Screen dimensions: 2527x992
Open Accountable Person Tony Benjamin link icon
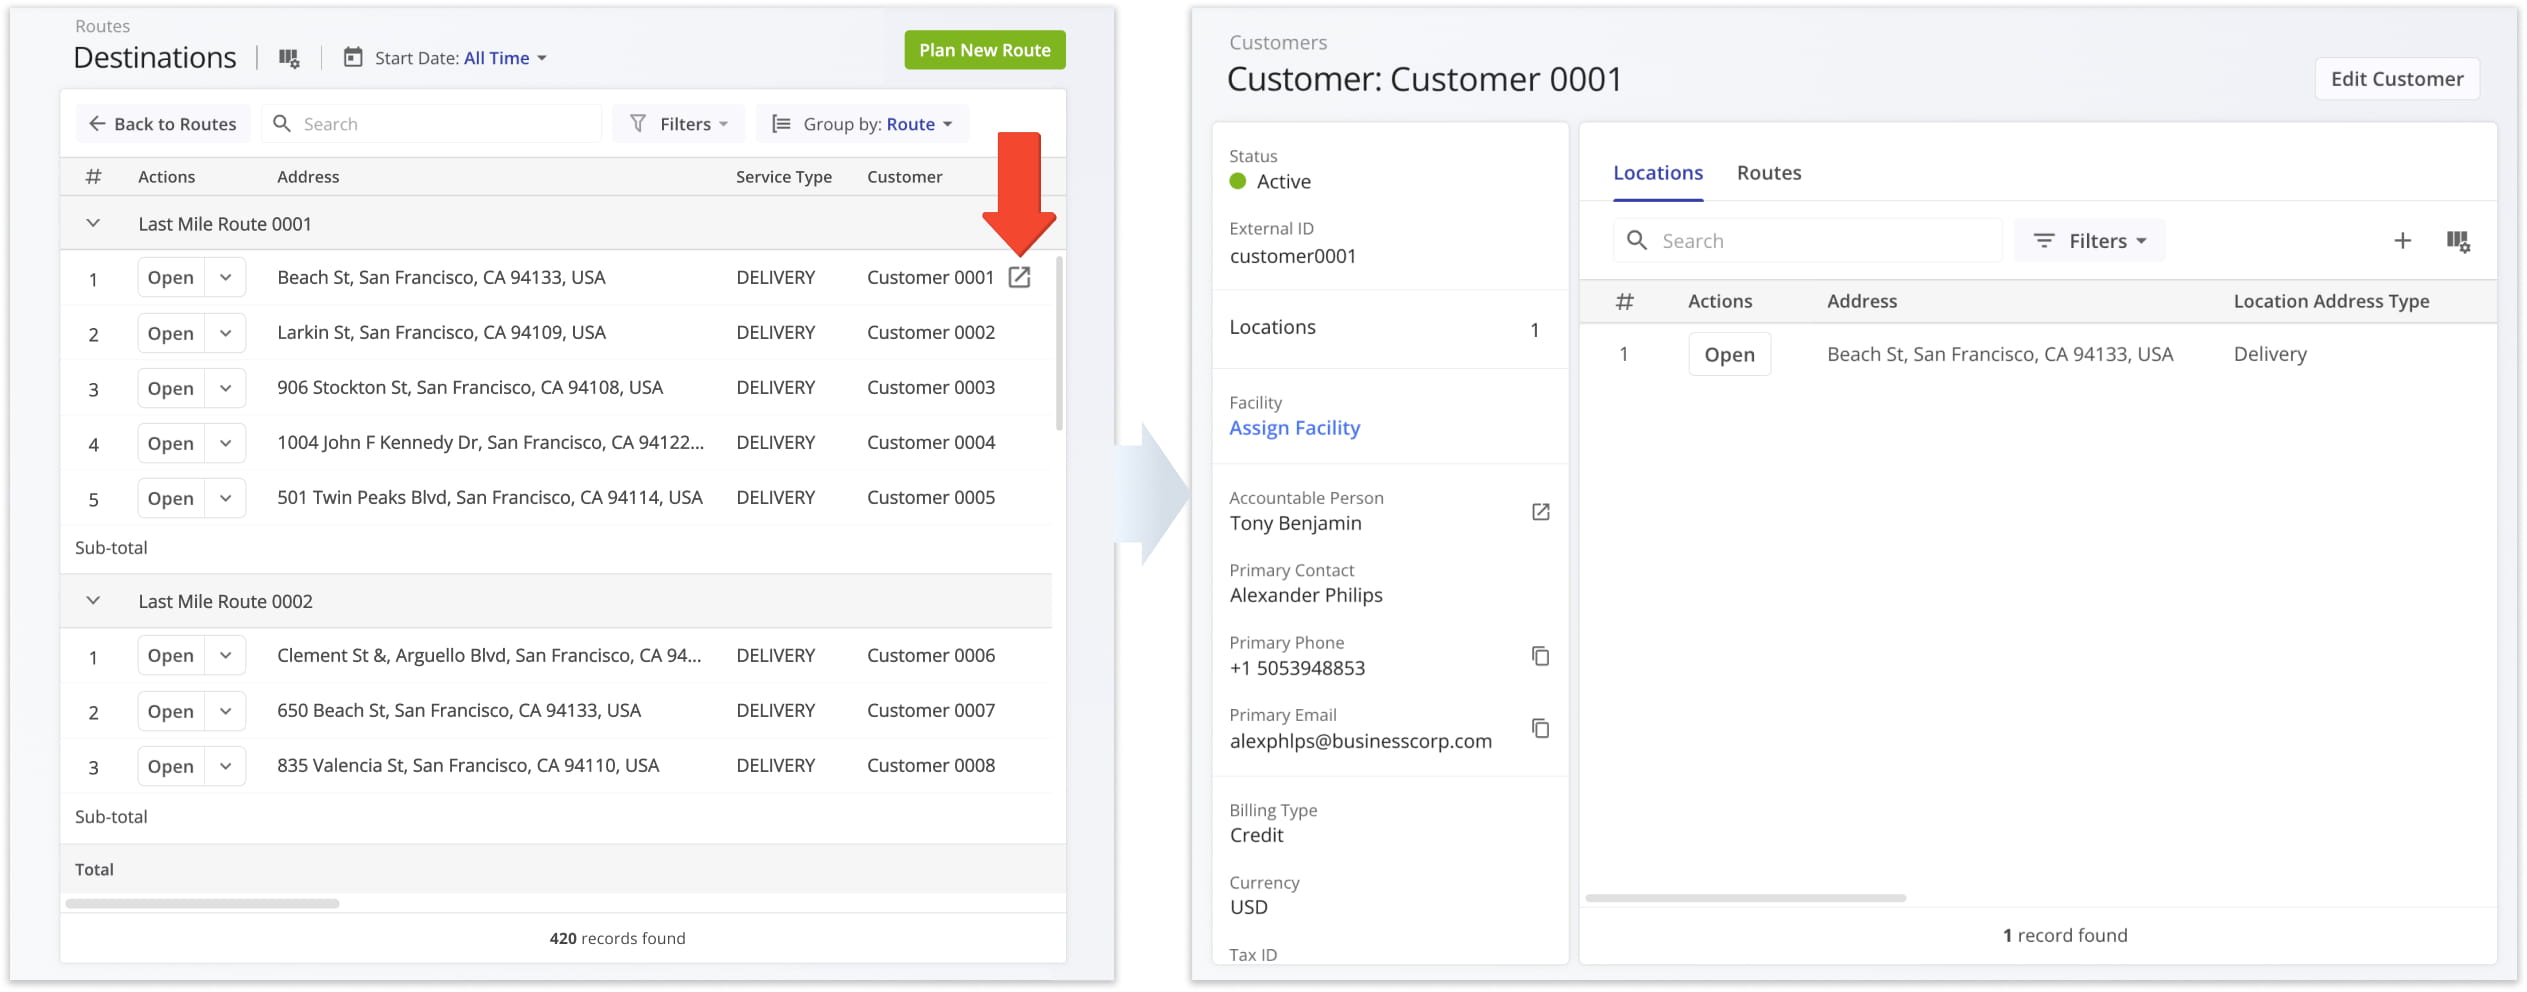coord(1540,512)
